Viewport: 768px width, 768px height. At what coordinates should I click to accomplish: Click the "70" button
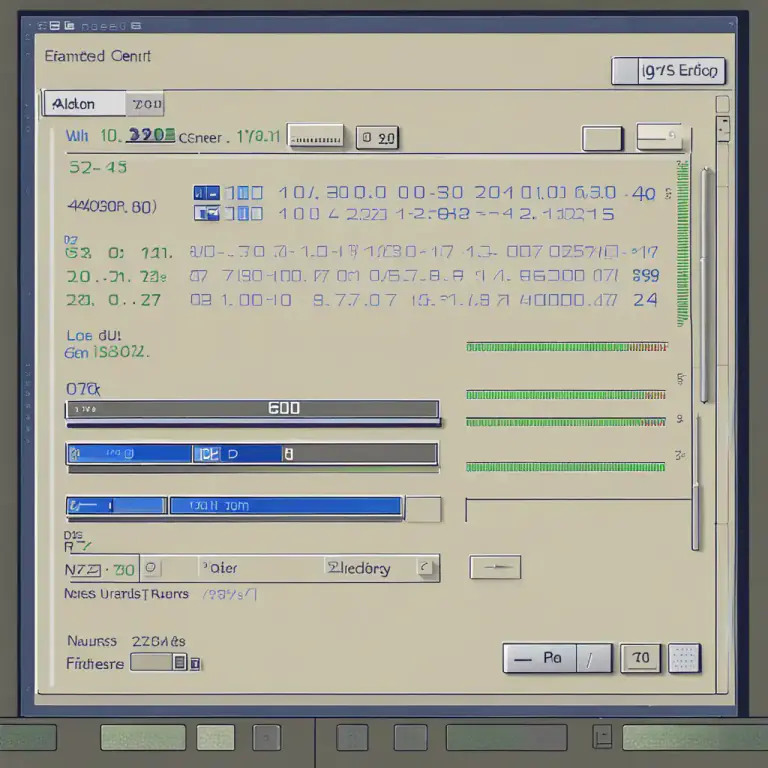coord(640,658)
